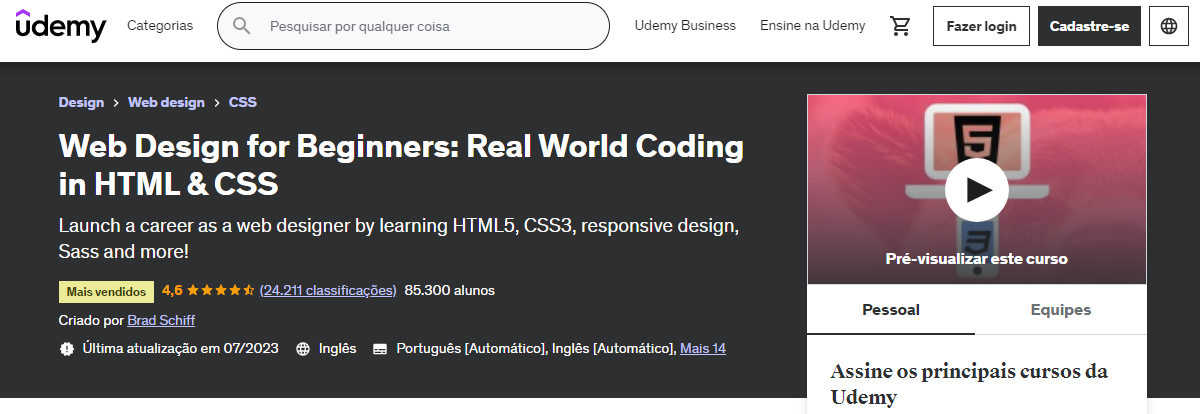Click the course title heading
The height and width of the screenshot is (414, 1200).
point(401,165)
